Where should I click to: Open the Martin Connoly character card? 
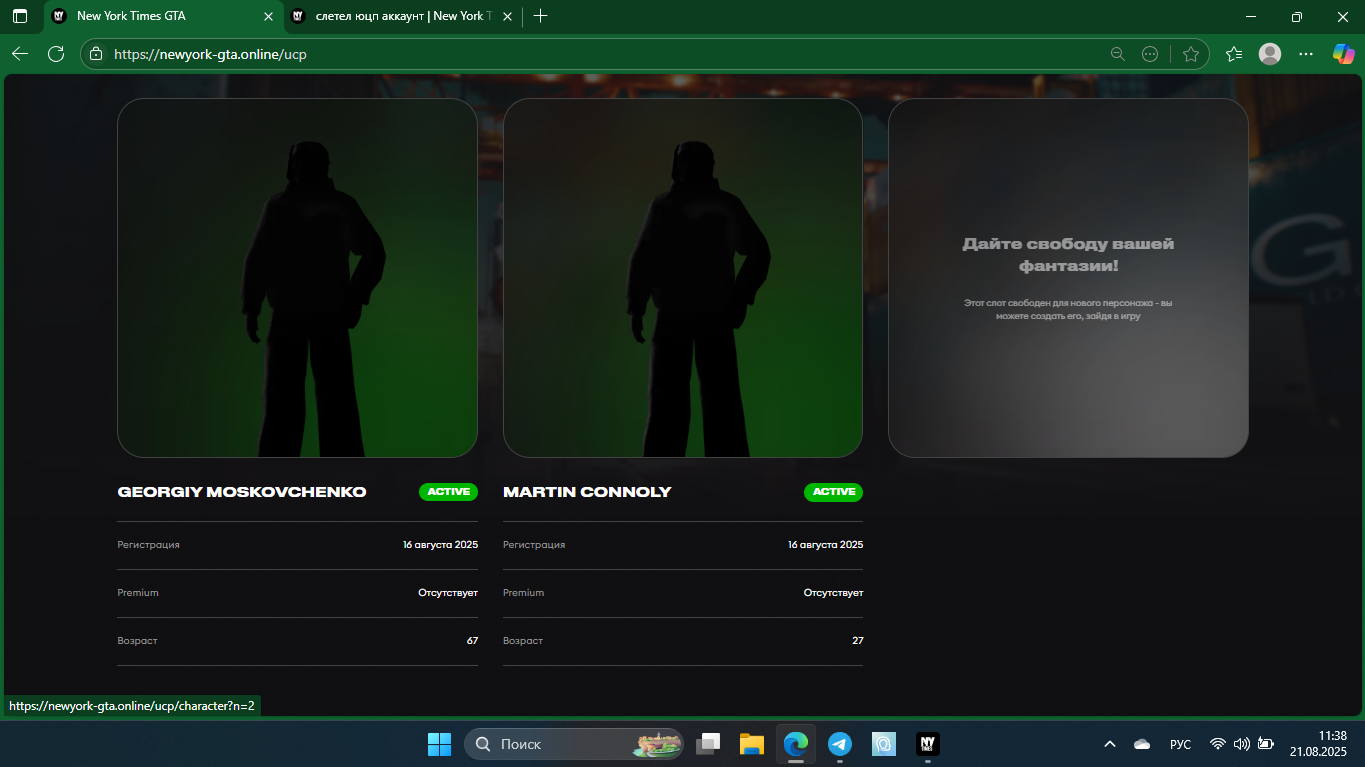pyautogui.click(x=682, y=278)
